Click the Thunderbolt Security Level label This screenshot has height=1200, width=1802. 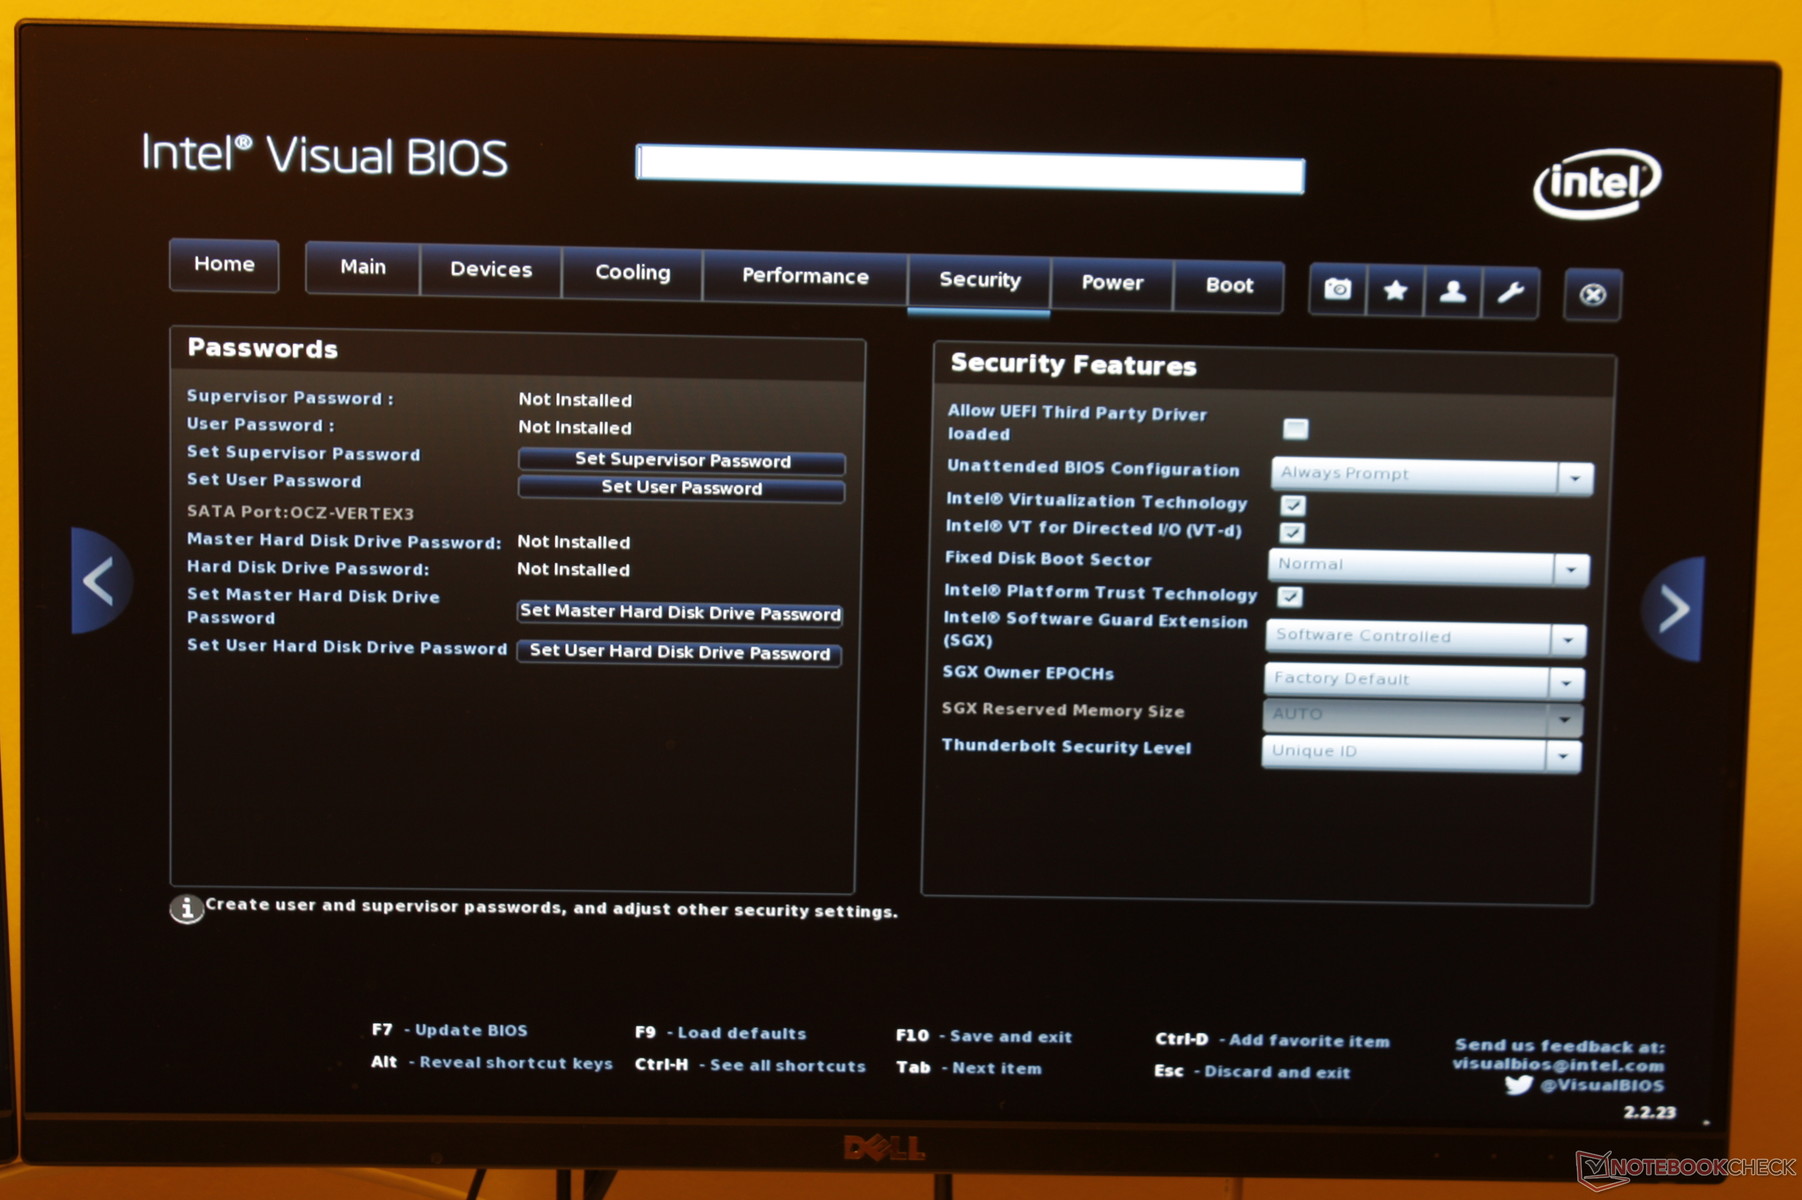pyautogui.click(x=1066, y=747)
